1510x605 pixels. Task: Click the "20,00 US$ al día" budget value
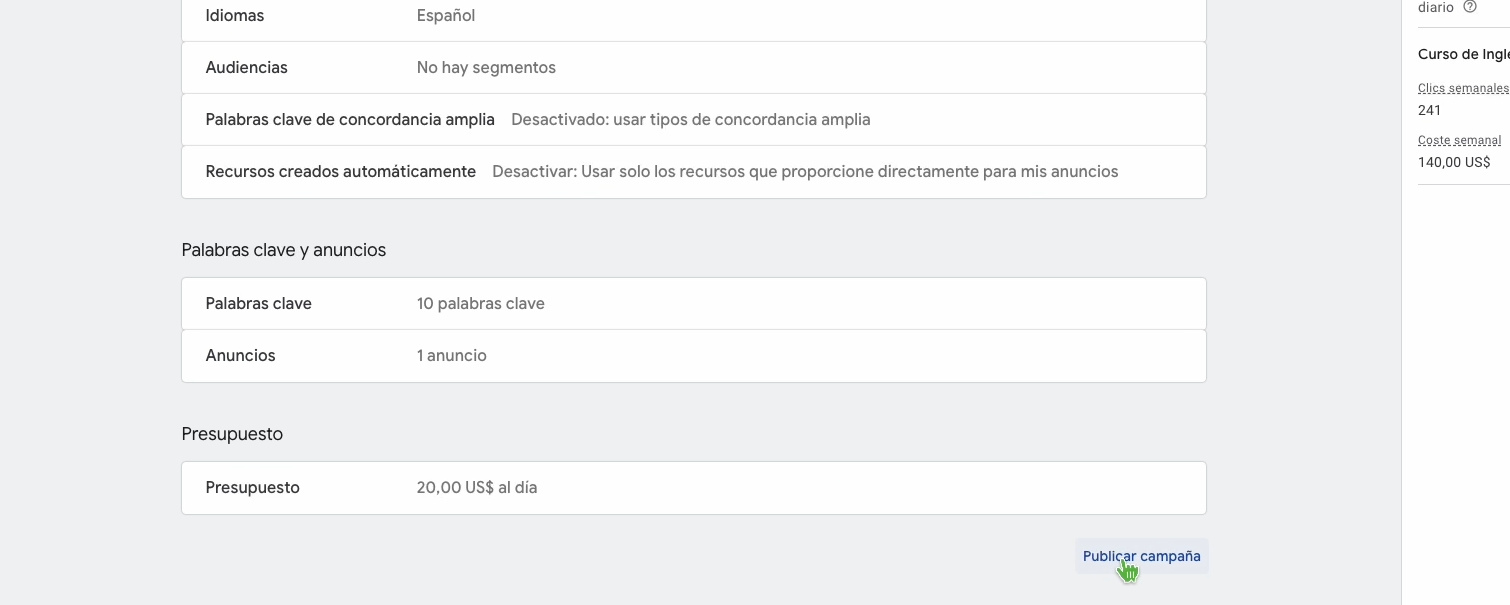477,488
